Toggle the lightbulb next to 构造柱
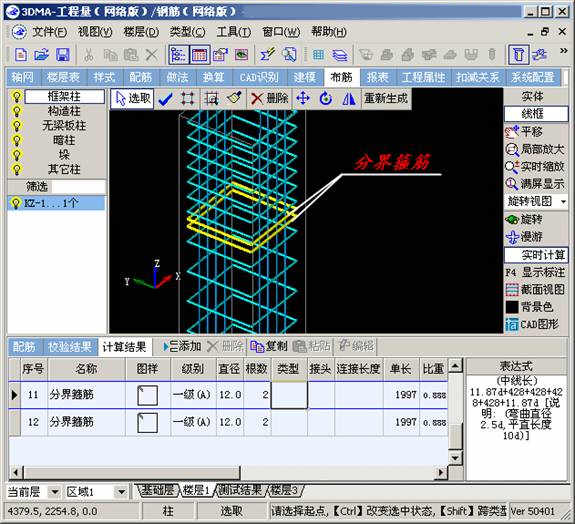The width and height of the screenshot is (575, 524). [16, 111]
